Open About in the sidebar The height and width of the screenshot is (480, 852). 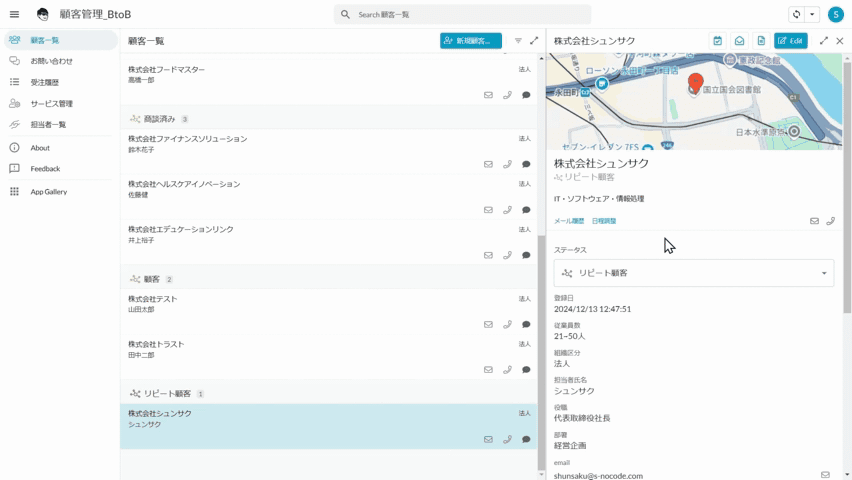[60, 148]
